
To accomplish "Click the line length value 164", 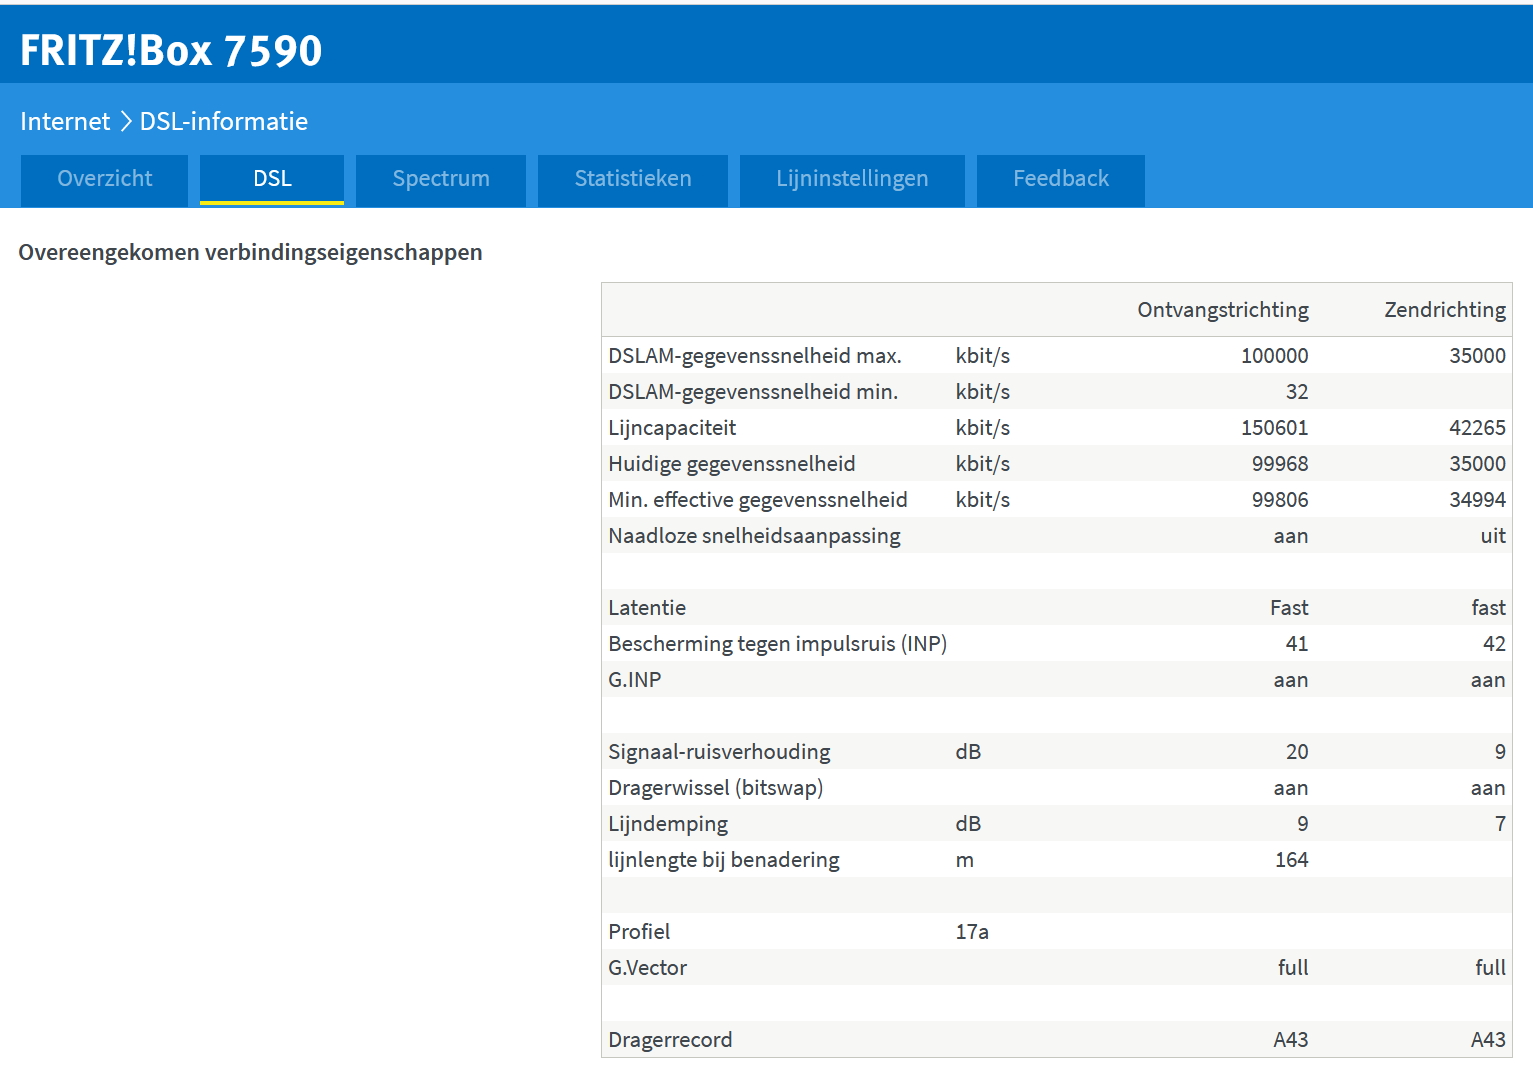I will [x=1291, y=860].
